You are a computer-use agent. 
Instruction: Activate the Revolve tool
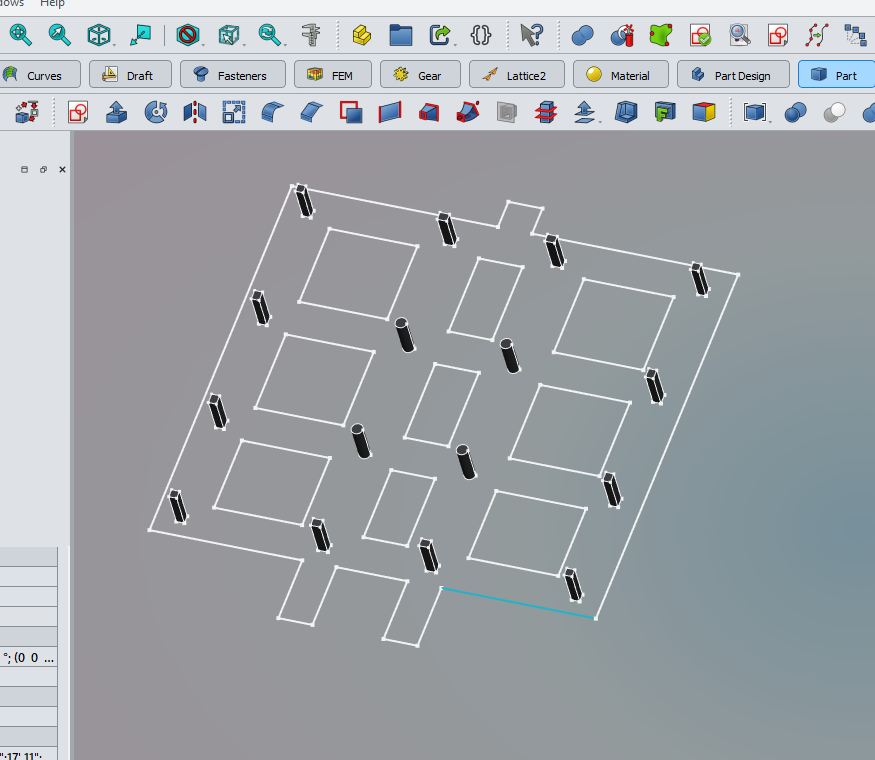click(156, 112)
